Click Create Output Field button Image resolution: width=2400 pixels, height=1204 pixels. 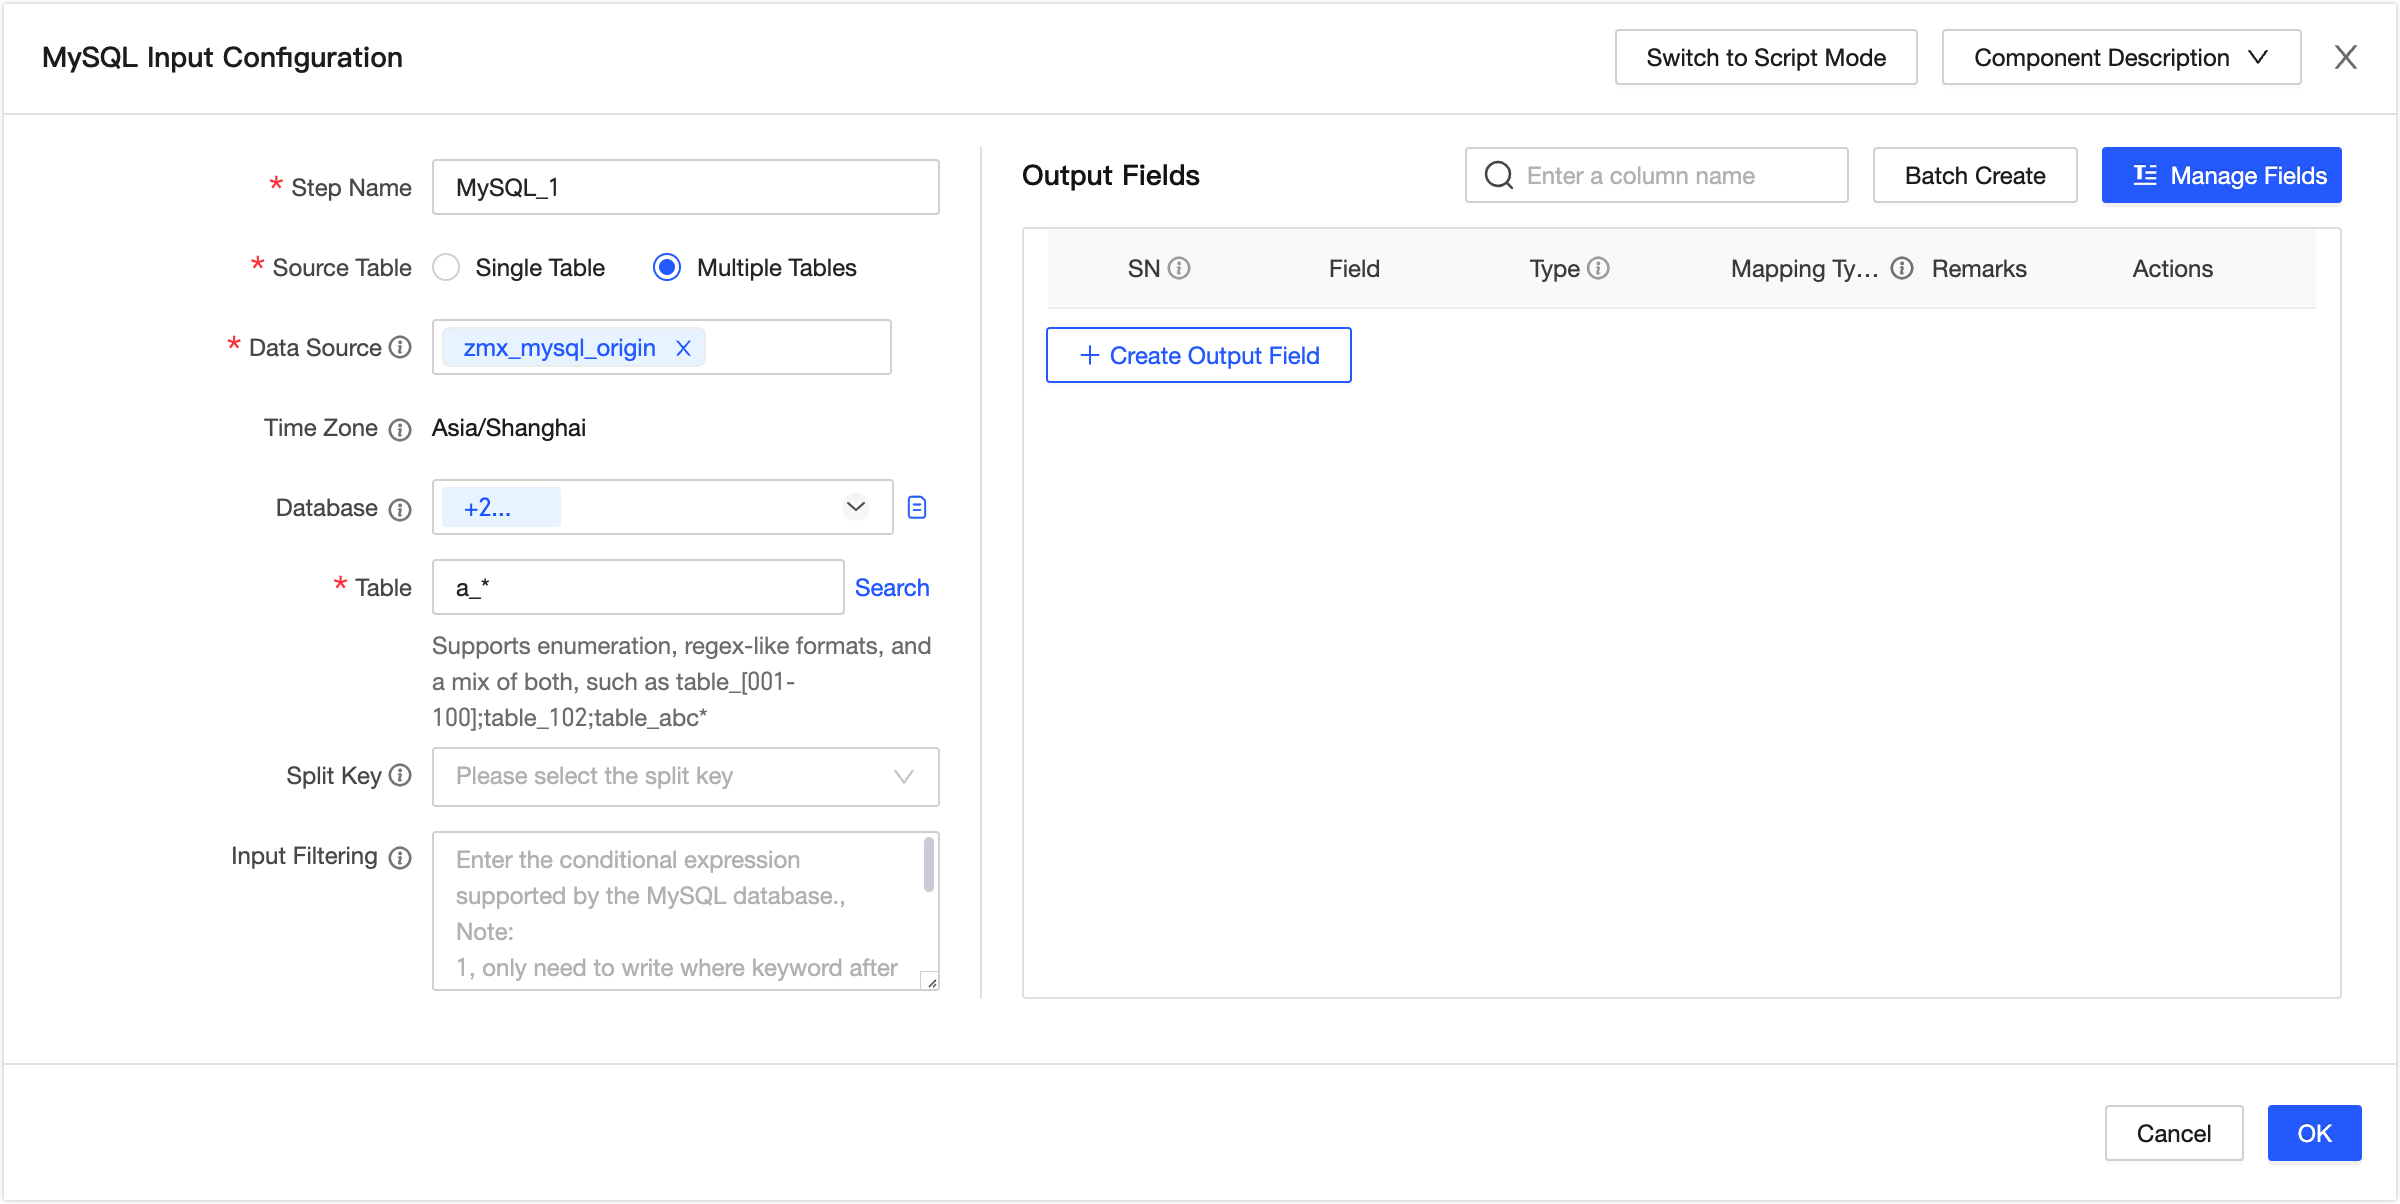coord(1199,355)
